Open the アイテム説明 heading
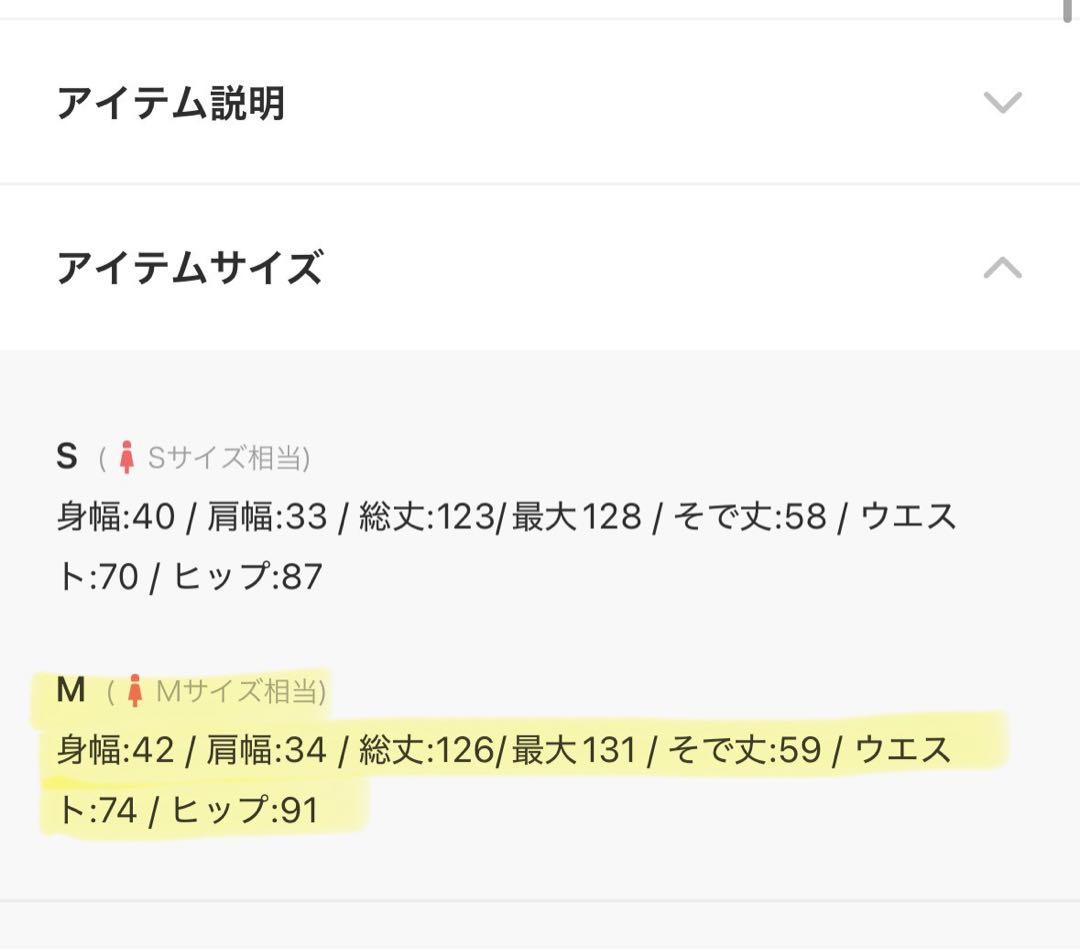1080x950 pixels. [170, 103]
